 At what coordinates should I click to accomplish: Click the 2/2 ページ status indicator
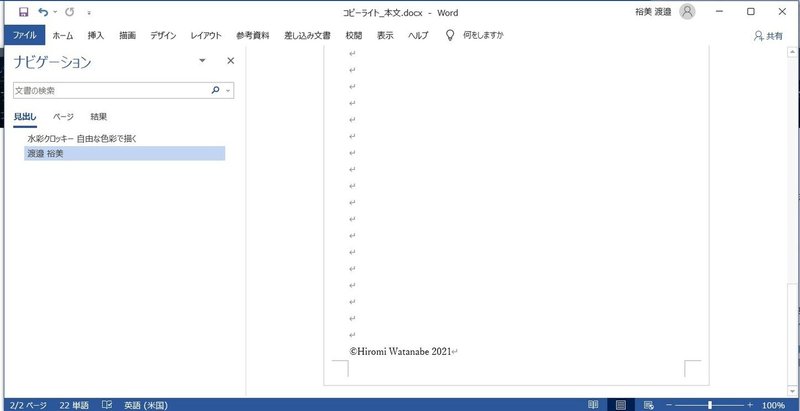[29, 405]
